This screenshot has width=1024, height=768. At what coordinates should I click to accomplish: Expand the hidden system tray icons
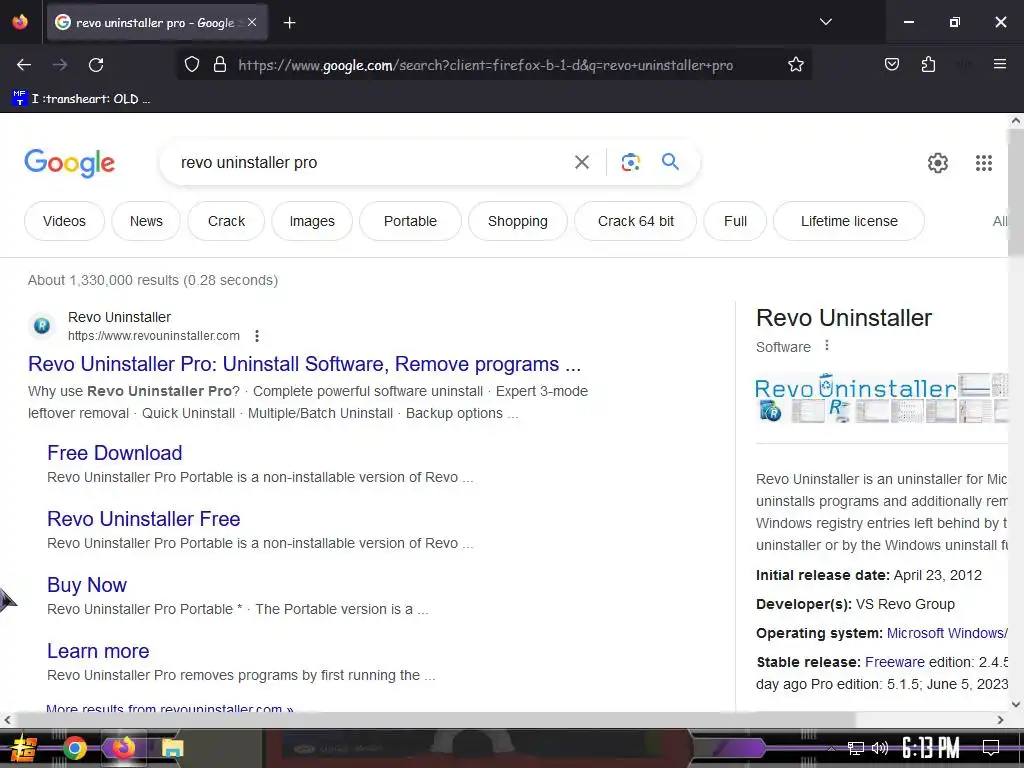click(830, 748)
